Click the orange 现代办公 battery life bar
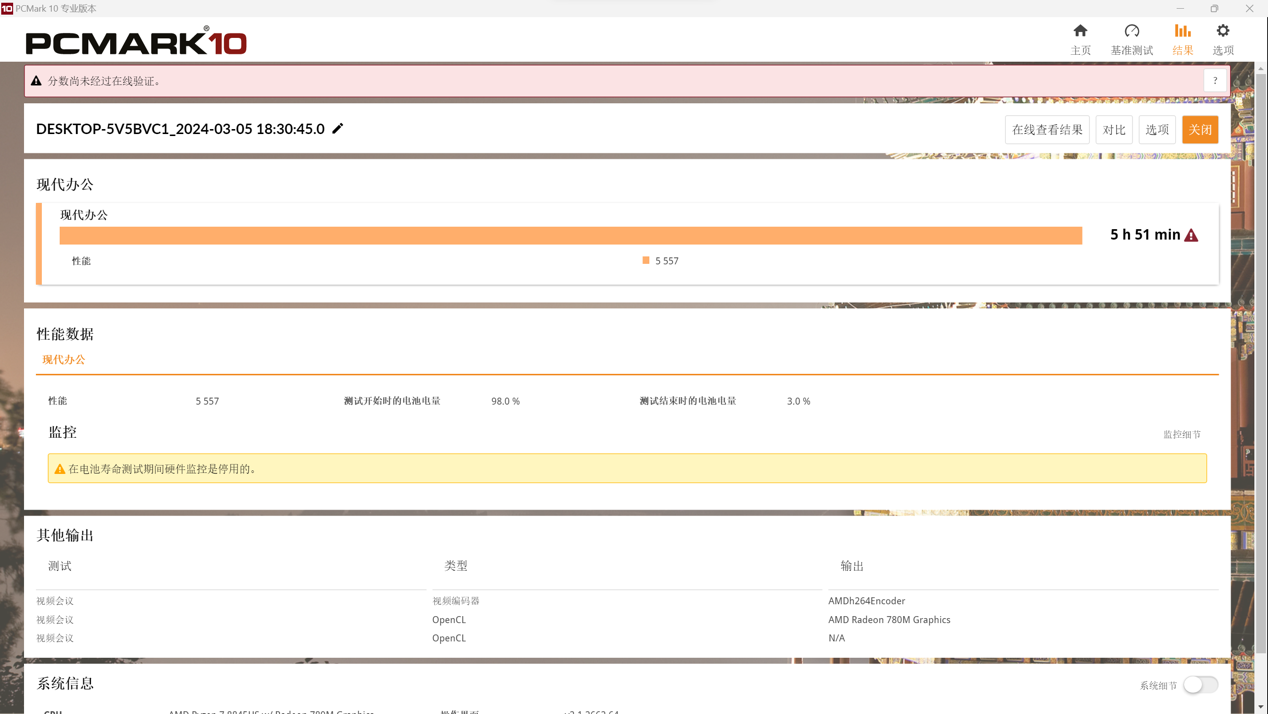 point(570,235)
